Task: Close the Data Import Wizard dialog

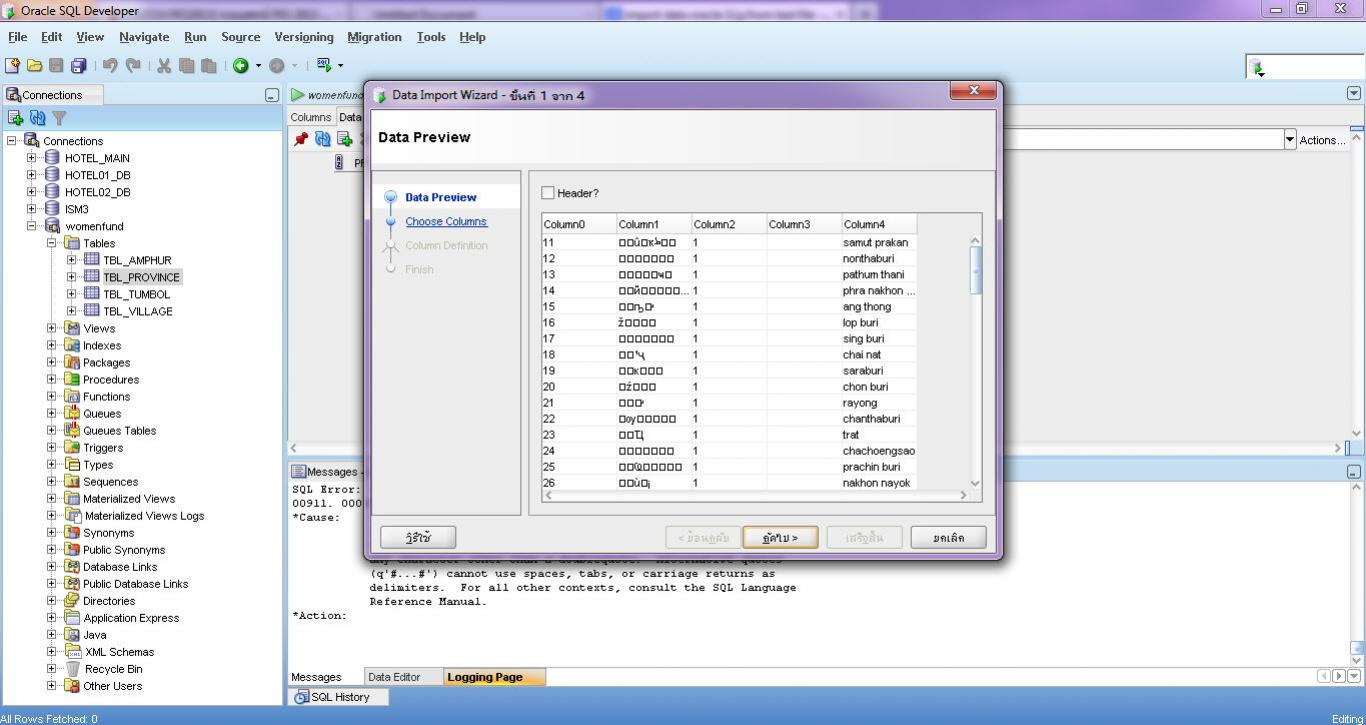Action: click(973, 91)
